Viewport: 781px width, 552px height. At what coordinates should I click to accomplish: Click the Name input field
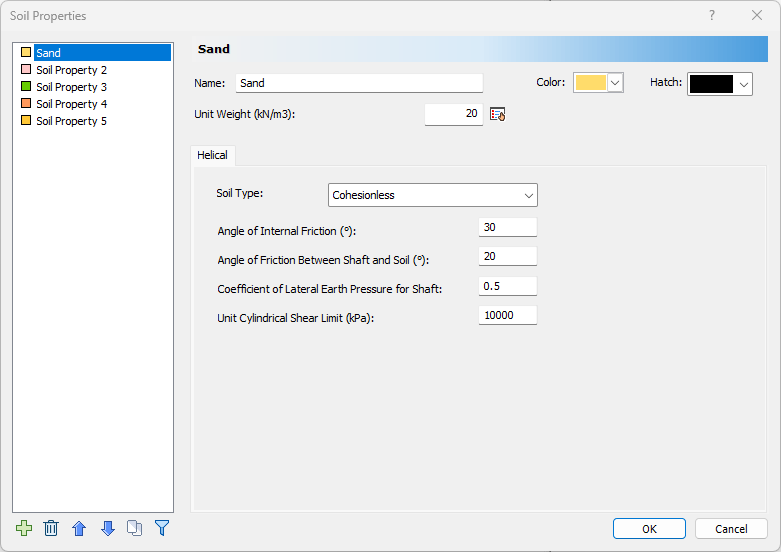point(359,83)
